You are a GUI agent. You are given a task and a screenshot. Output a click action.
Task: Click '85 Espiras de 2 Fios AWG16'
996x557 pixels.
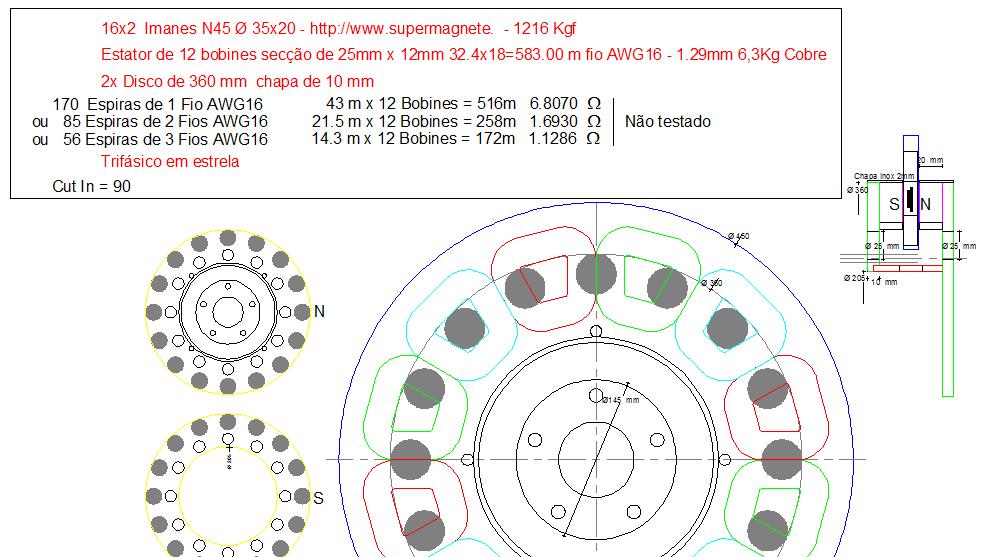click(x=165, y=121)
